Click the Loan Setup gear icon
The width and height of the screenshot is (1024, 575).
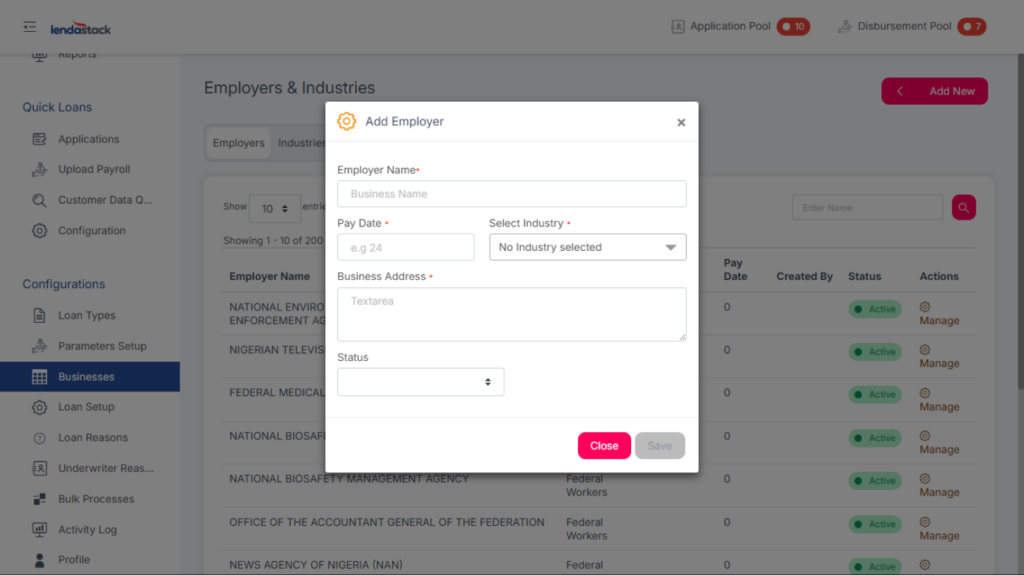[x=40, y=407]
